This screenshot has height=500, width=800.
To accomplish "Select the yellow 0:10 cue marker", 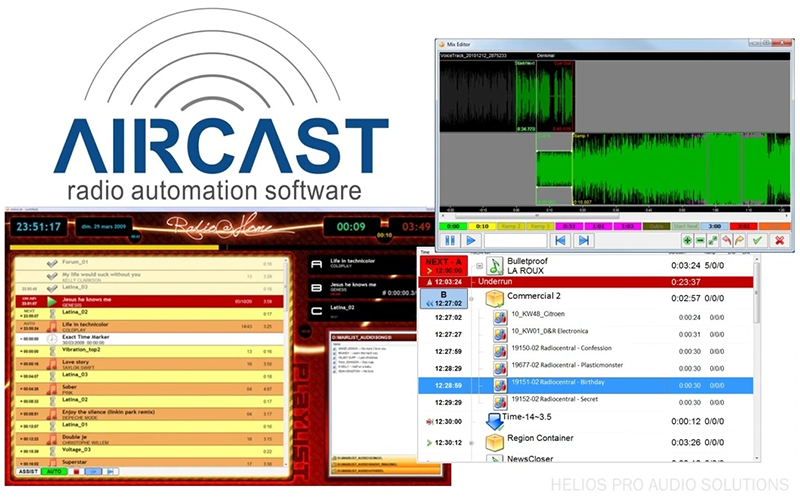I will coord(482,226).
